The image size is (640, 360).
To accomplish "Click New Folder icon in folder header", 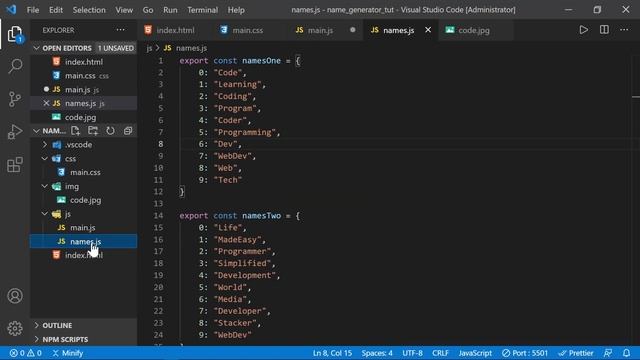I will (93, 131).
